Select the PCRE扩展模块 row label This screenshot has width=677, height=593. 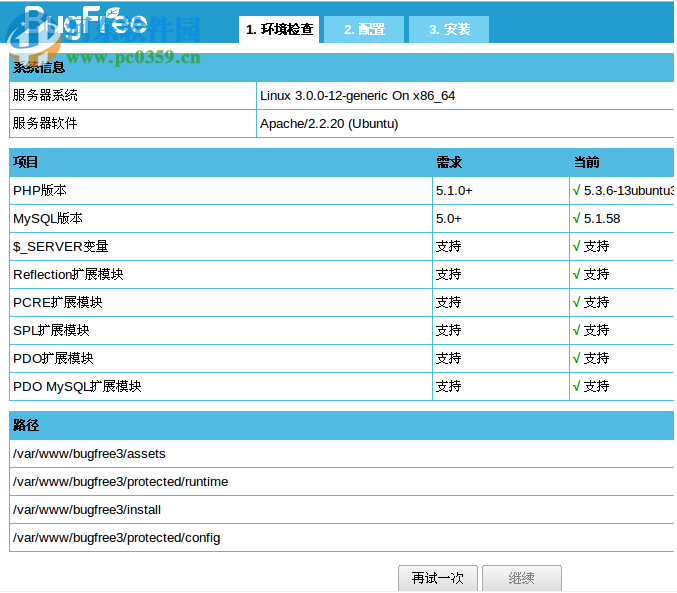pyautogui.click(x=57, y=302)
